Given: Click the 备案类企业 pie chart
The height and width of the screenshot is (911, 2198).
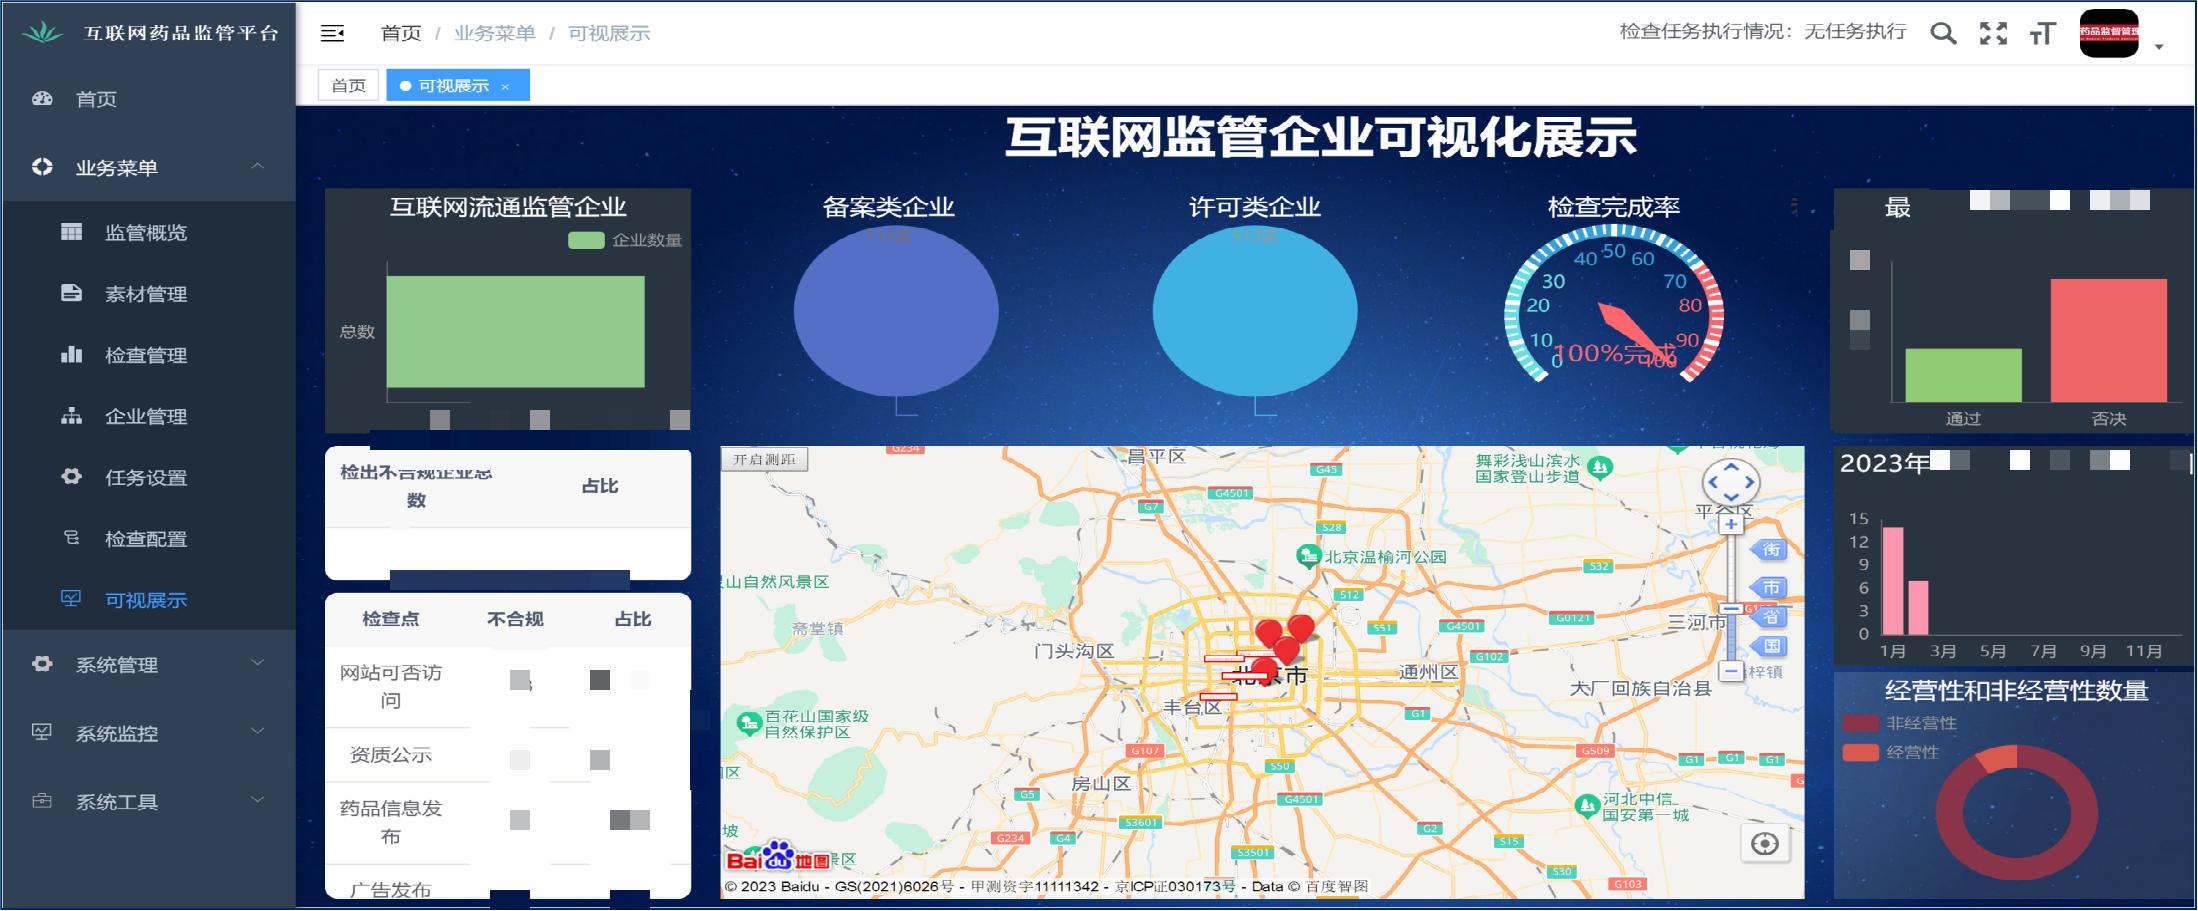Looking at the screenshot, I should (896, 310).
